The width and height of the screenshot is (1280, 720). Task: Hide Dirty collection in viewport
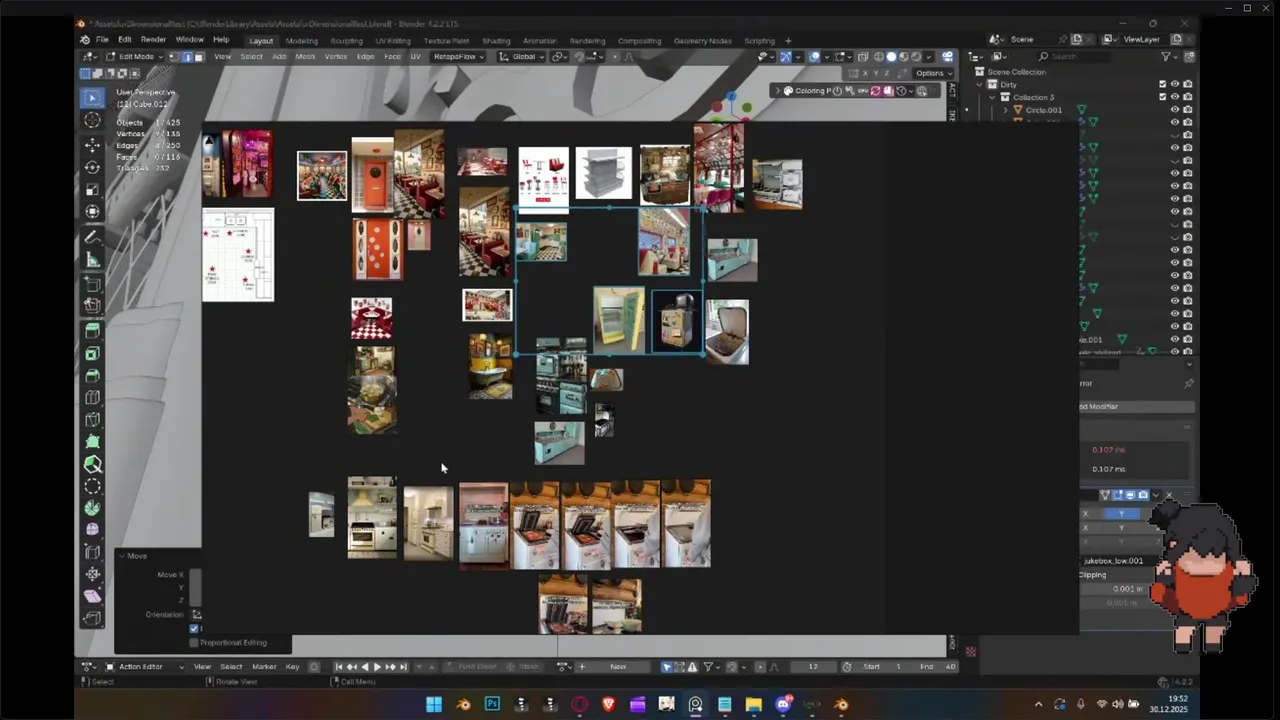1175,84
